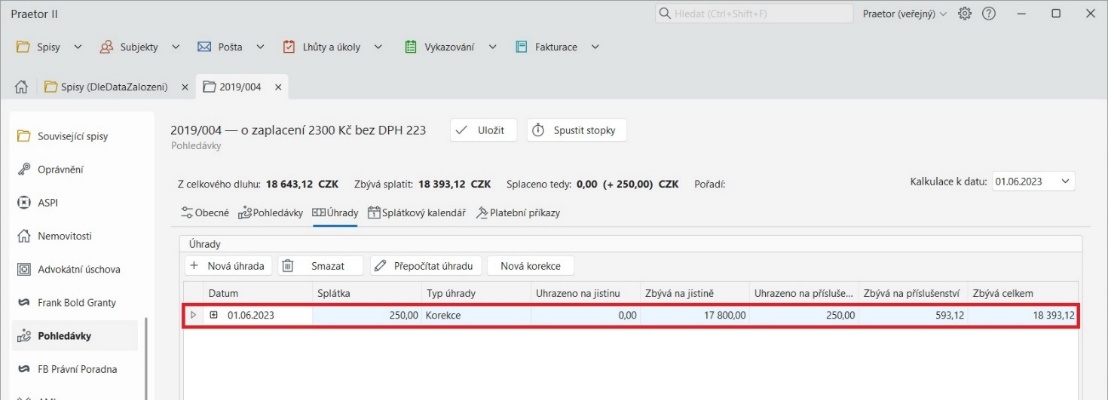Screen dimensions: 1108x400
Task: Click the Advokátní úschova safe icon
Action: coord(23,269)
